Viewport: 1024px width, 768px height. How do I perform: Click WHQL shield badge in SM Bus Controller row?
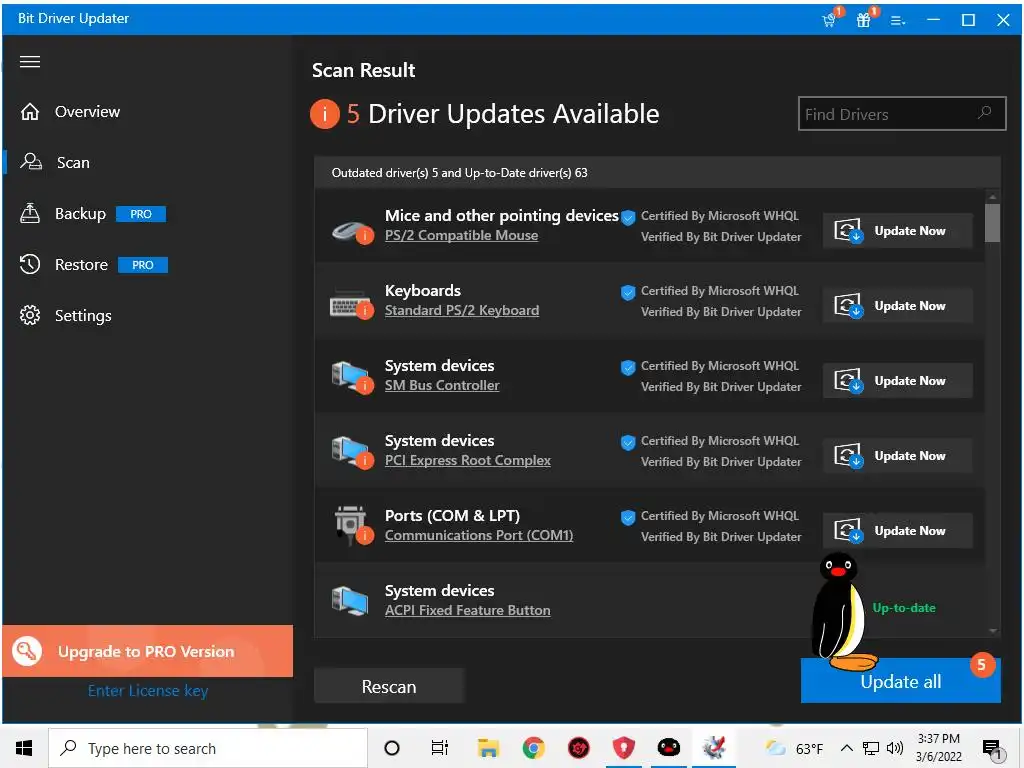pyautogui.click(x=628, y=368)
